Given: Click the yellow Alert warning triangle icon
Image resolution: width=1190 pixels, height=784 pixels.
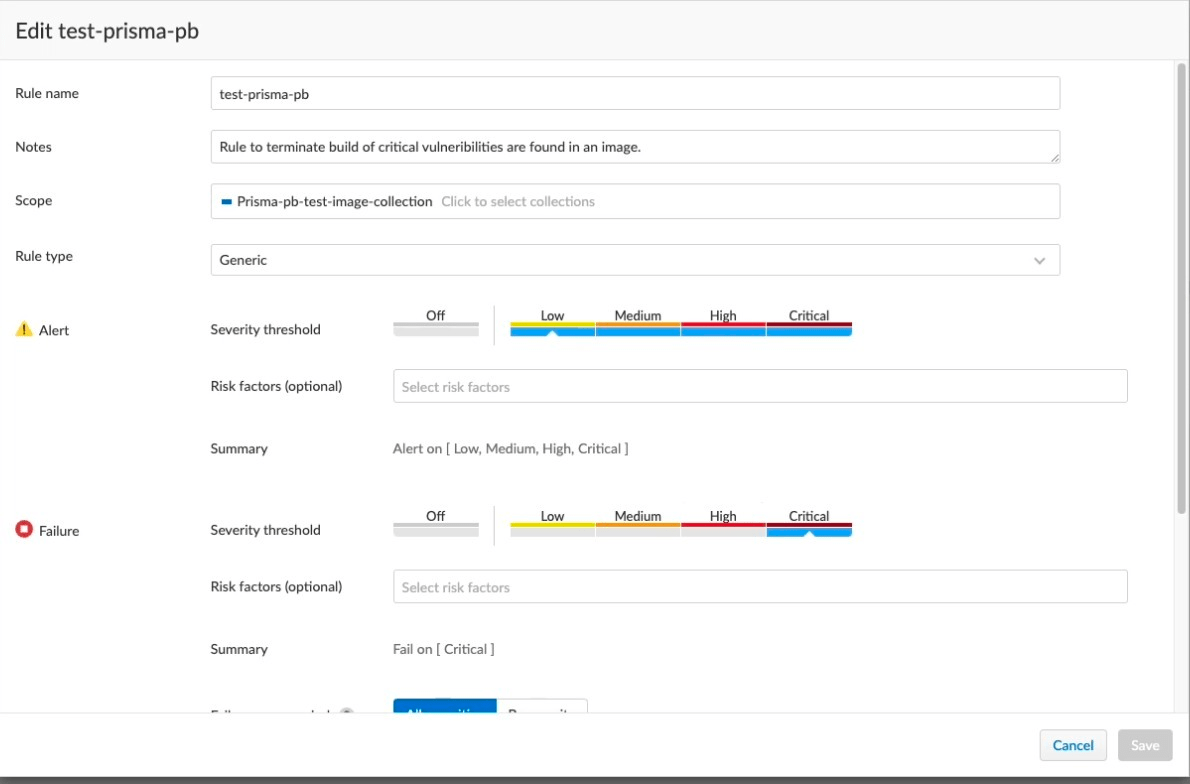Looking at the screenshot, I should (24, 330).
